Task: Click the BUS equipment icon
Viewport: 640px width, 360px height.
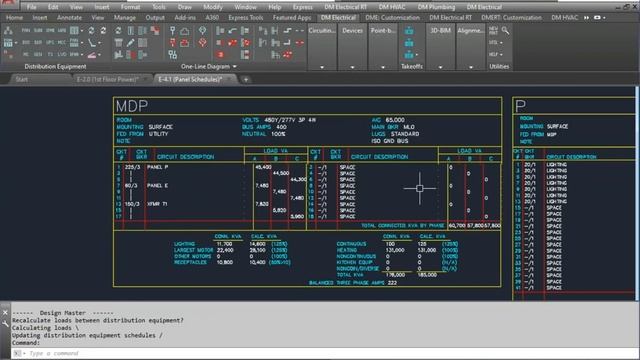Action: click(25, 42)
